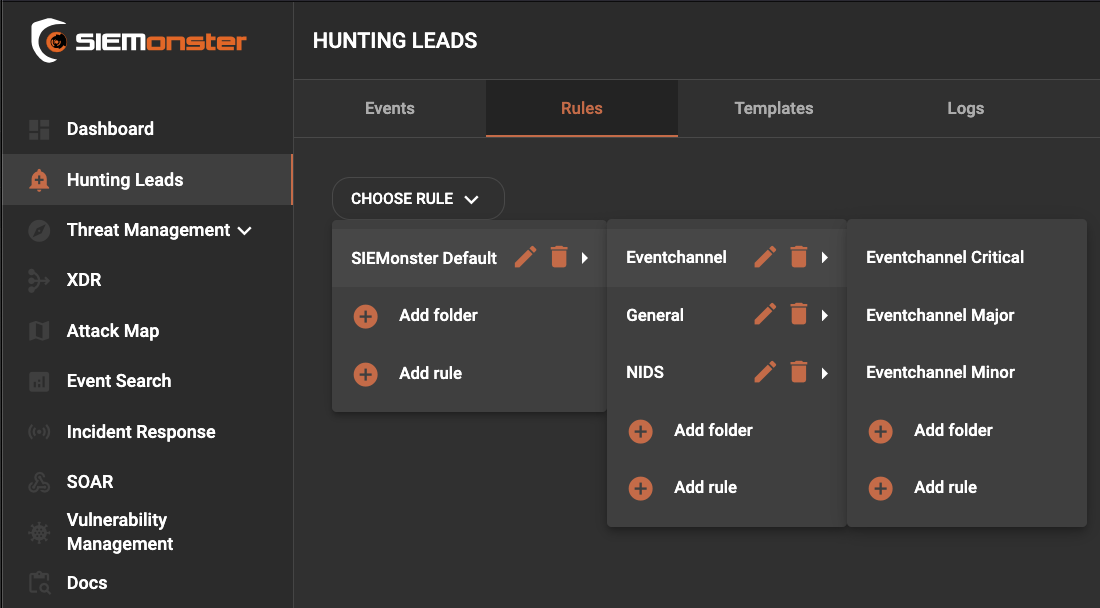
Task: Switch to the Templates tab
Action: coord(773,108)
